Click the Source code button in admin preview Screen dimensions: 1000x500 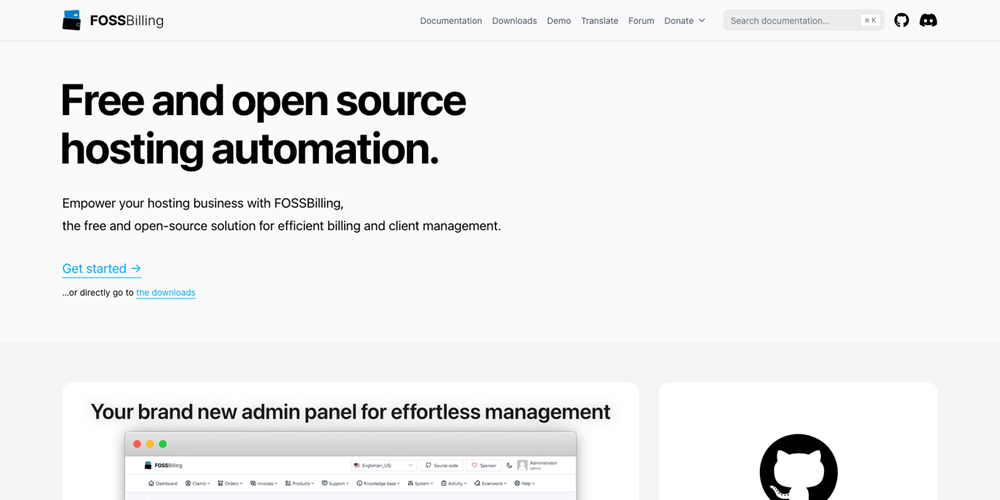tap(441, 466)
